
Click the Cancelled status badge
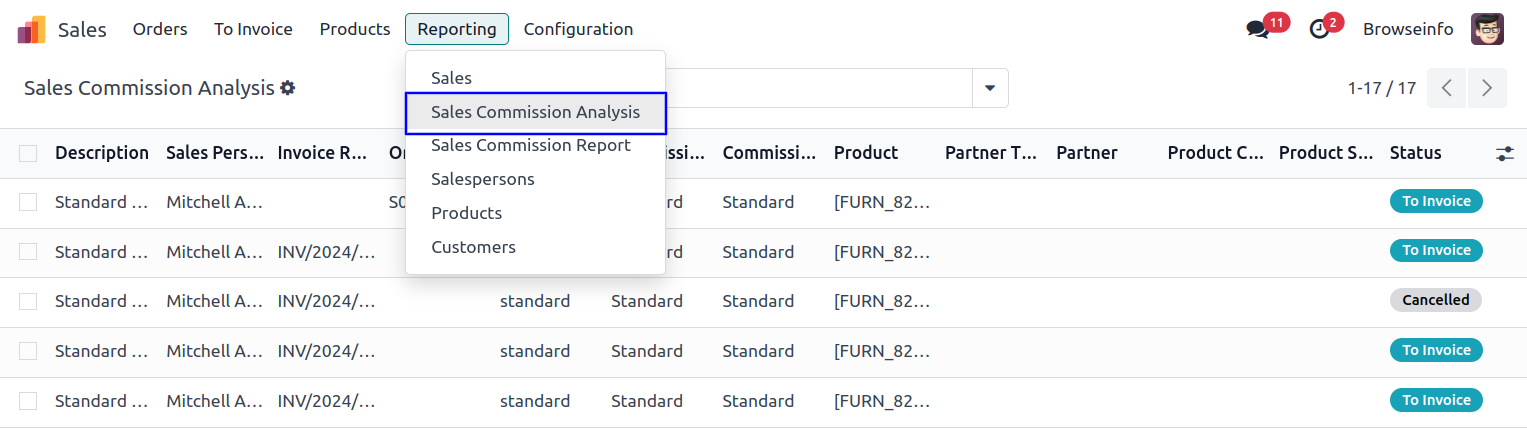(x=1435, y=300)
